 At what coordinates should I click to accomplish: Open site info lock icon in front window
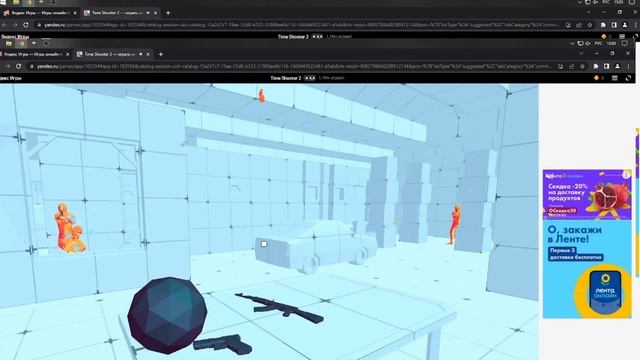click(x=31, y=66)
